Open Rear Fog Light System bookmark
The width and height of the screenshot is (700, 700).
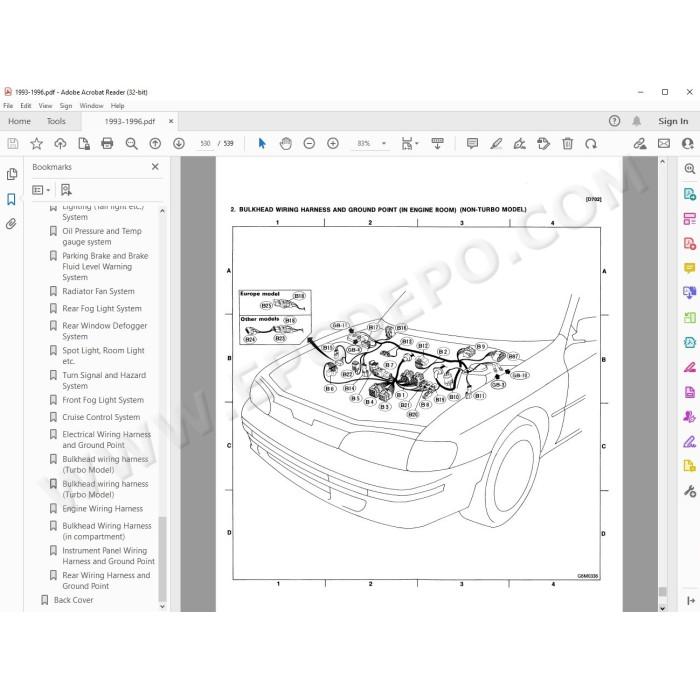pos(102,308)
